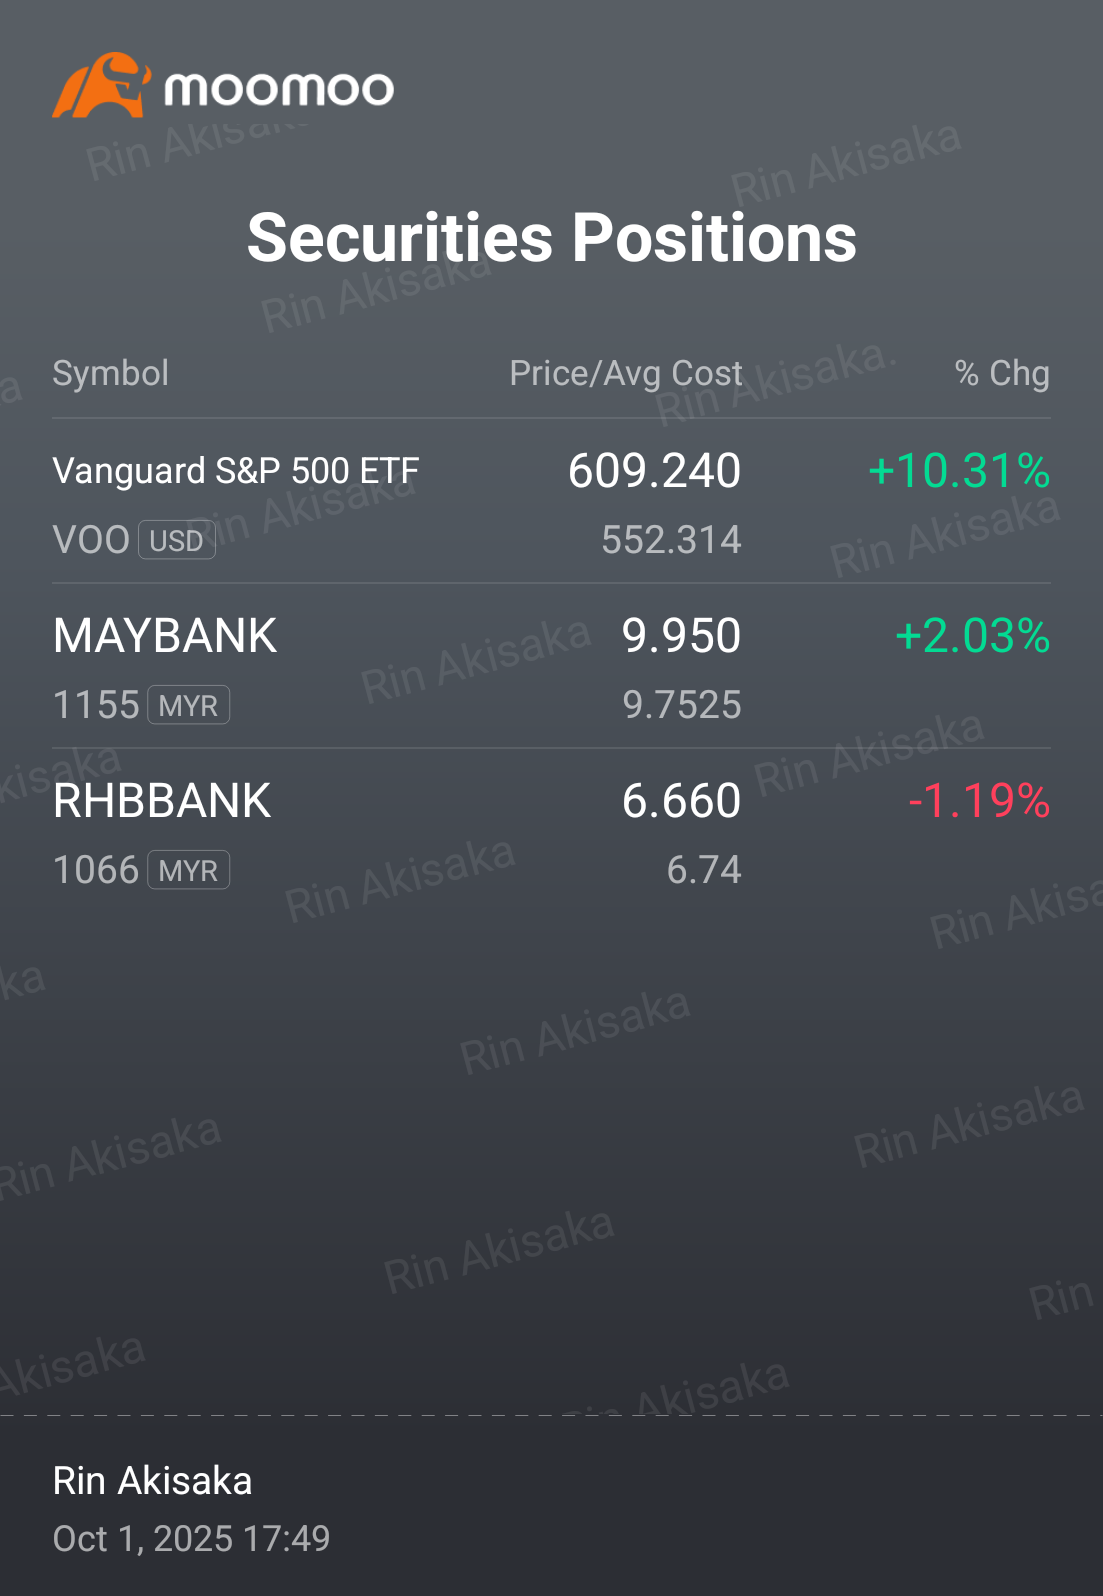Click the Symbol column header
Screen dimensions: 1103x1596
pyautogui.click(x=111, y=373)
